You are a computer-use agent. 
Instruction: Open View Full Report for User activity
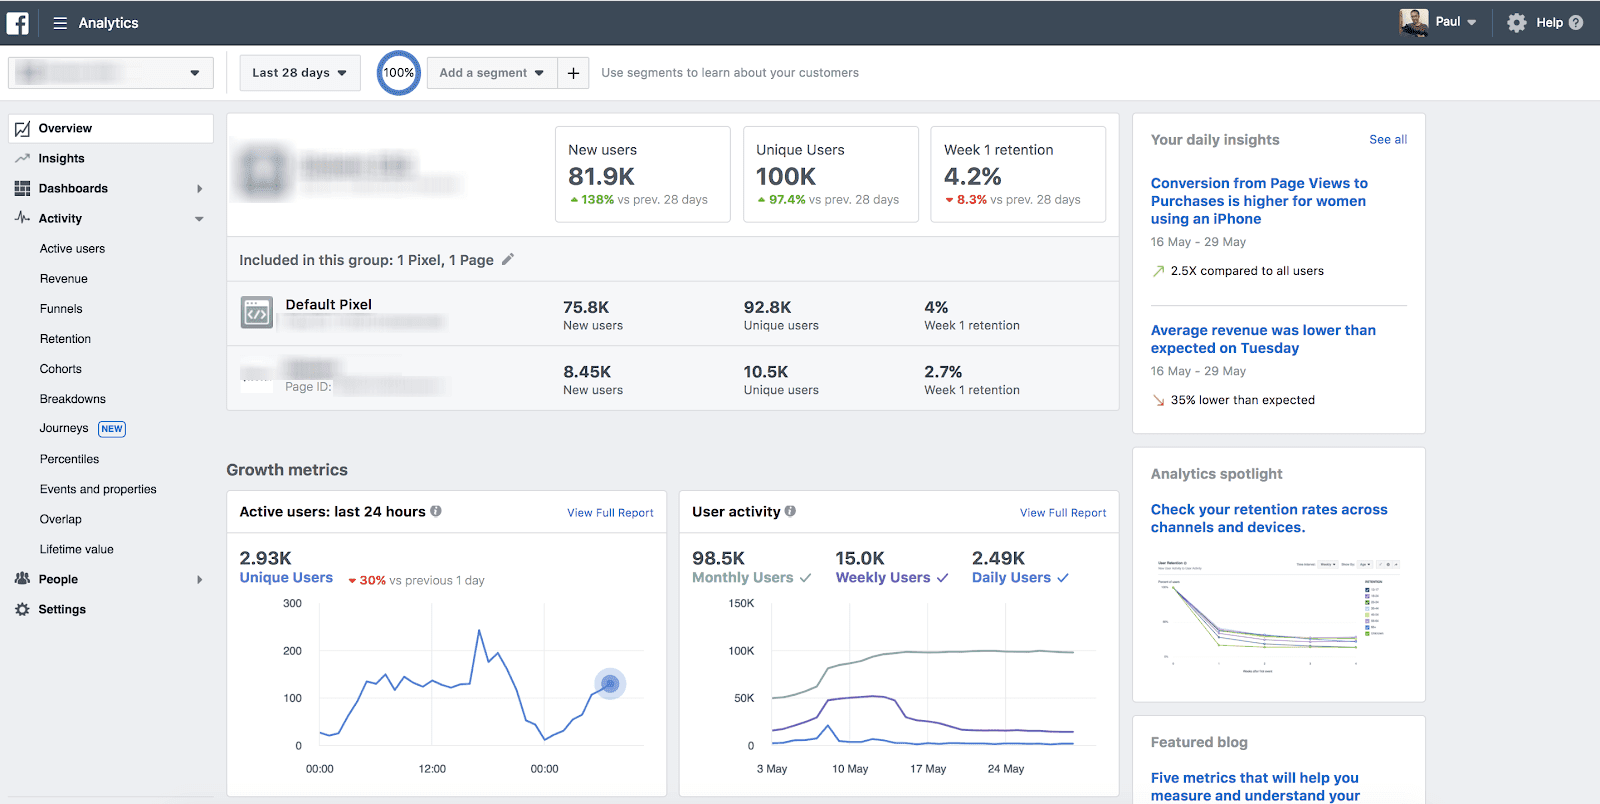pyautogui.click(x=1062, y=513)
